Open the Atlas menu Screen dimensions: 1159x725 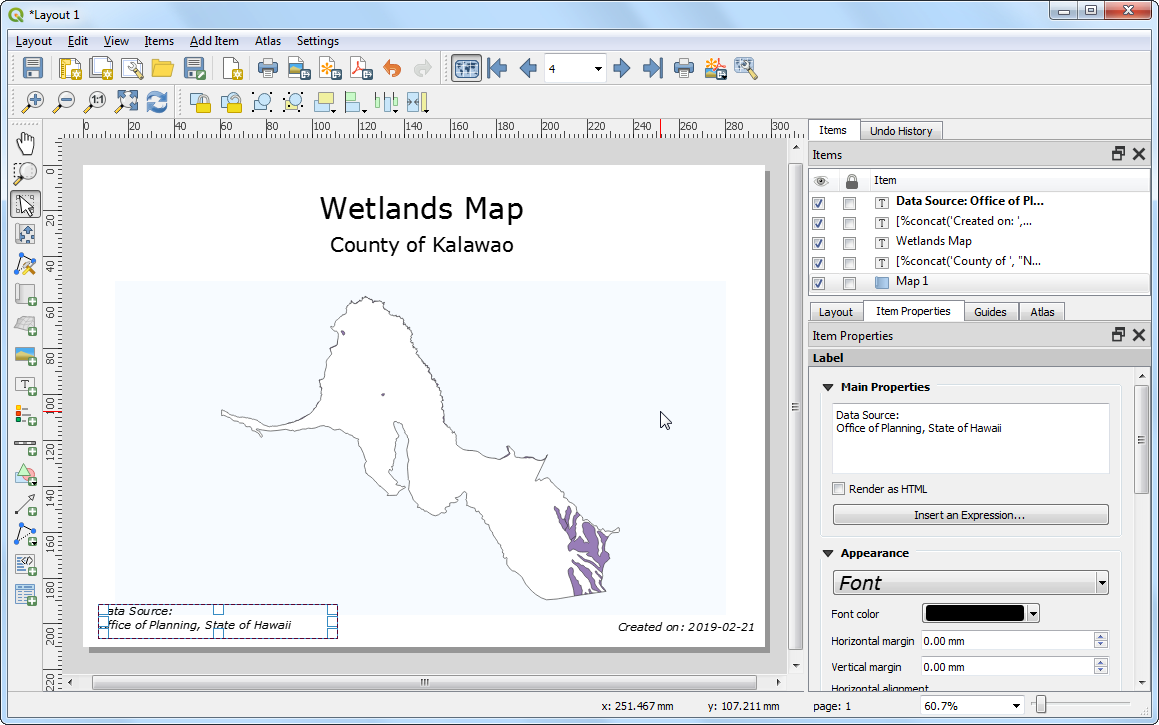tap(267, 41)
